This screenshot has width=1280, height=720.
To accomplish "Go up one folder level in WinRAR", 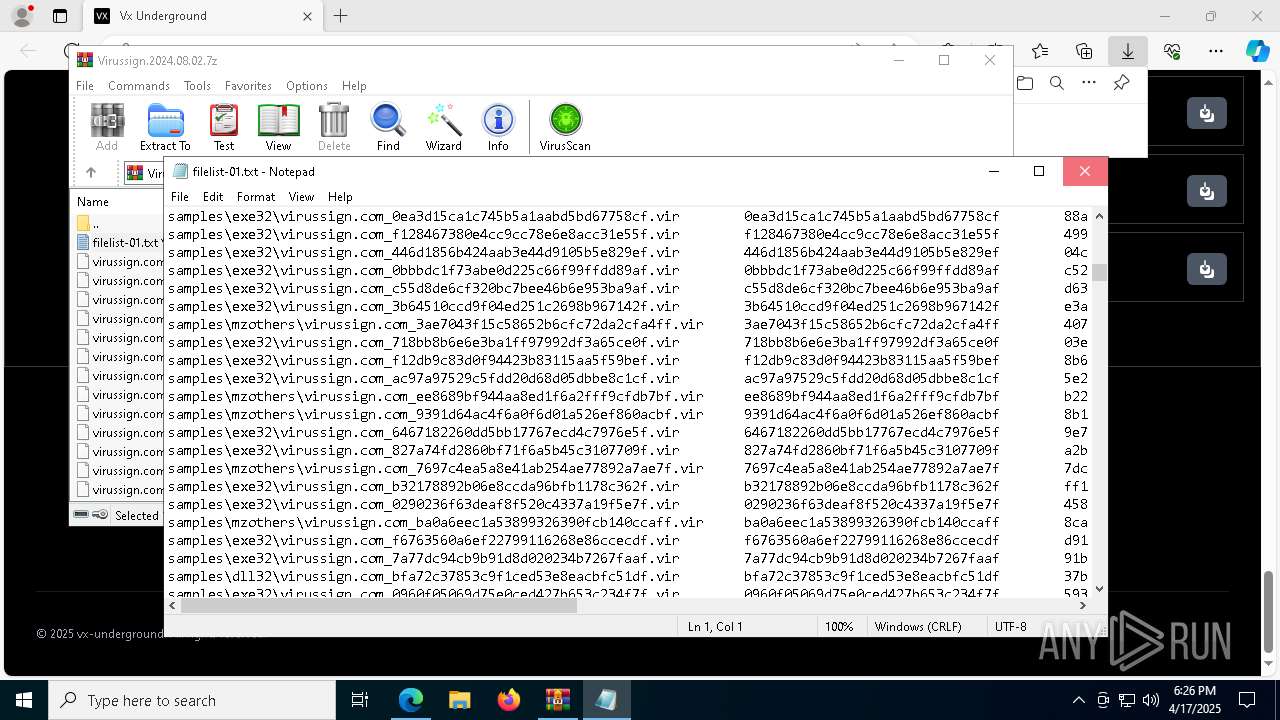I will [x=91, y=173].
